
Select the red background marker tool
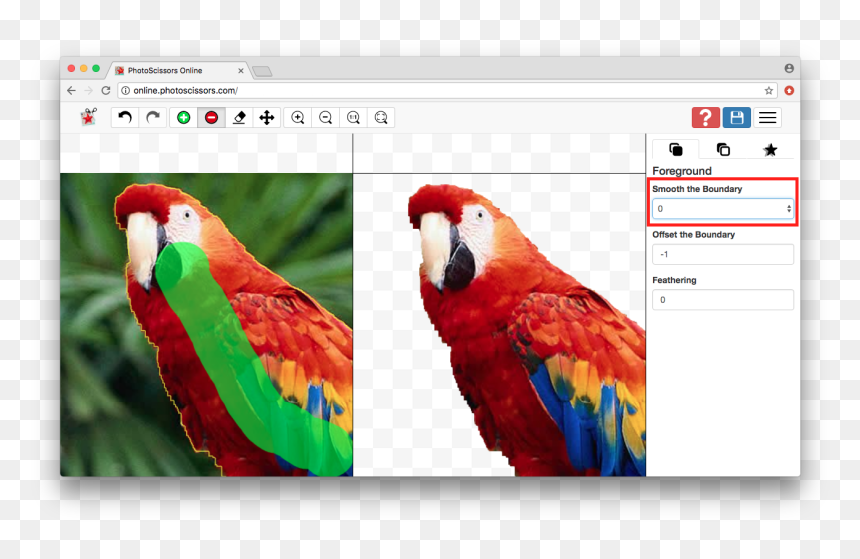211,117
